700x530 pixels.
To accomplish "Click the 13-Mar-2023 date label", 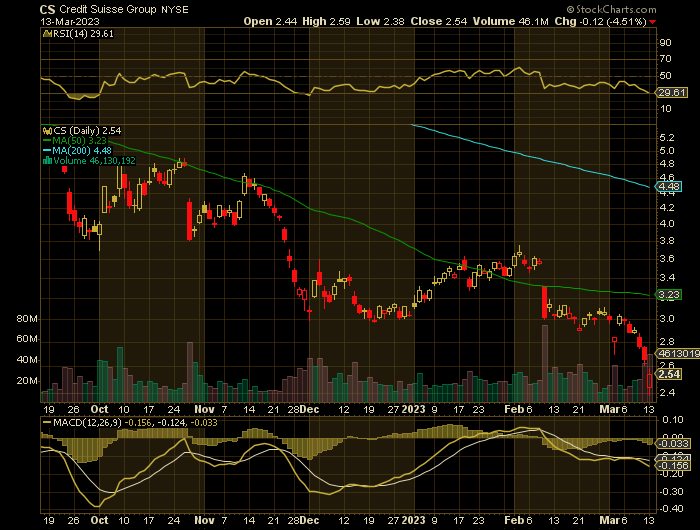I will coord(70,21).
